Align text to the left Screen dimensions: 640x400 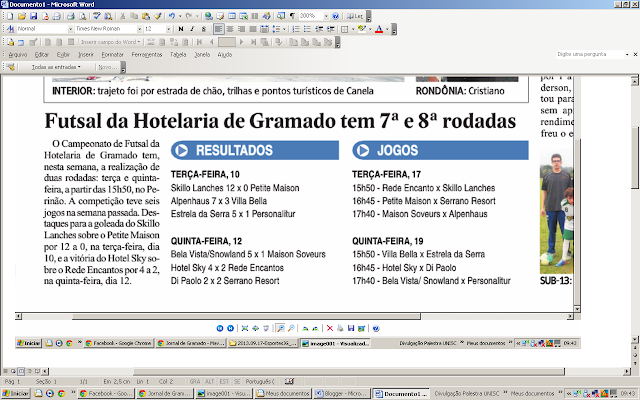pyautogui.click(x=218, y=29)
